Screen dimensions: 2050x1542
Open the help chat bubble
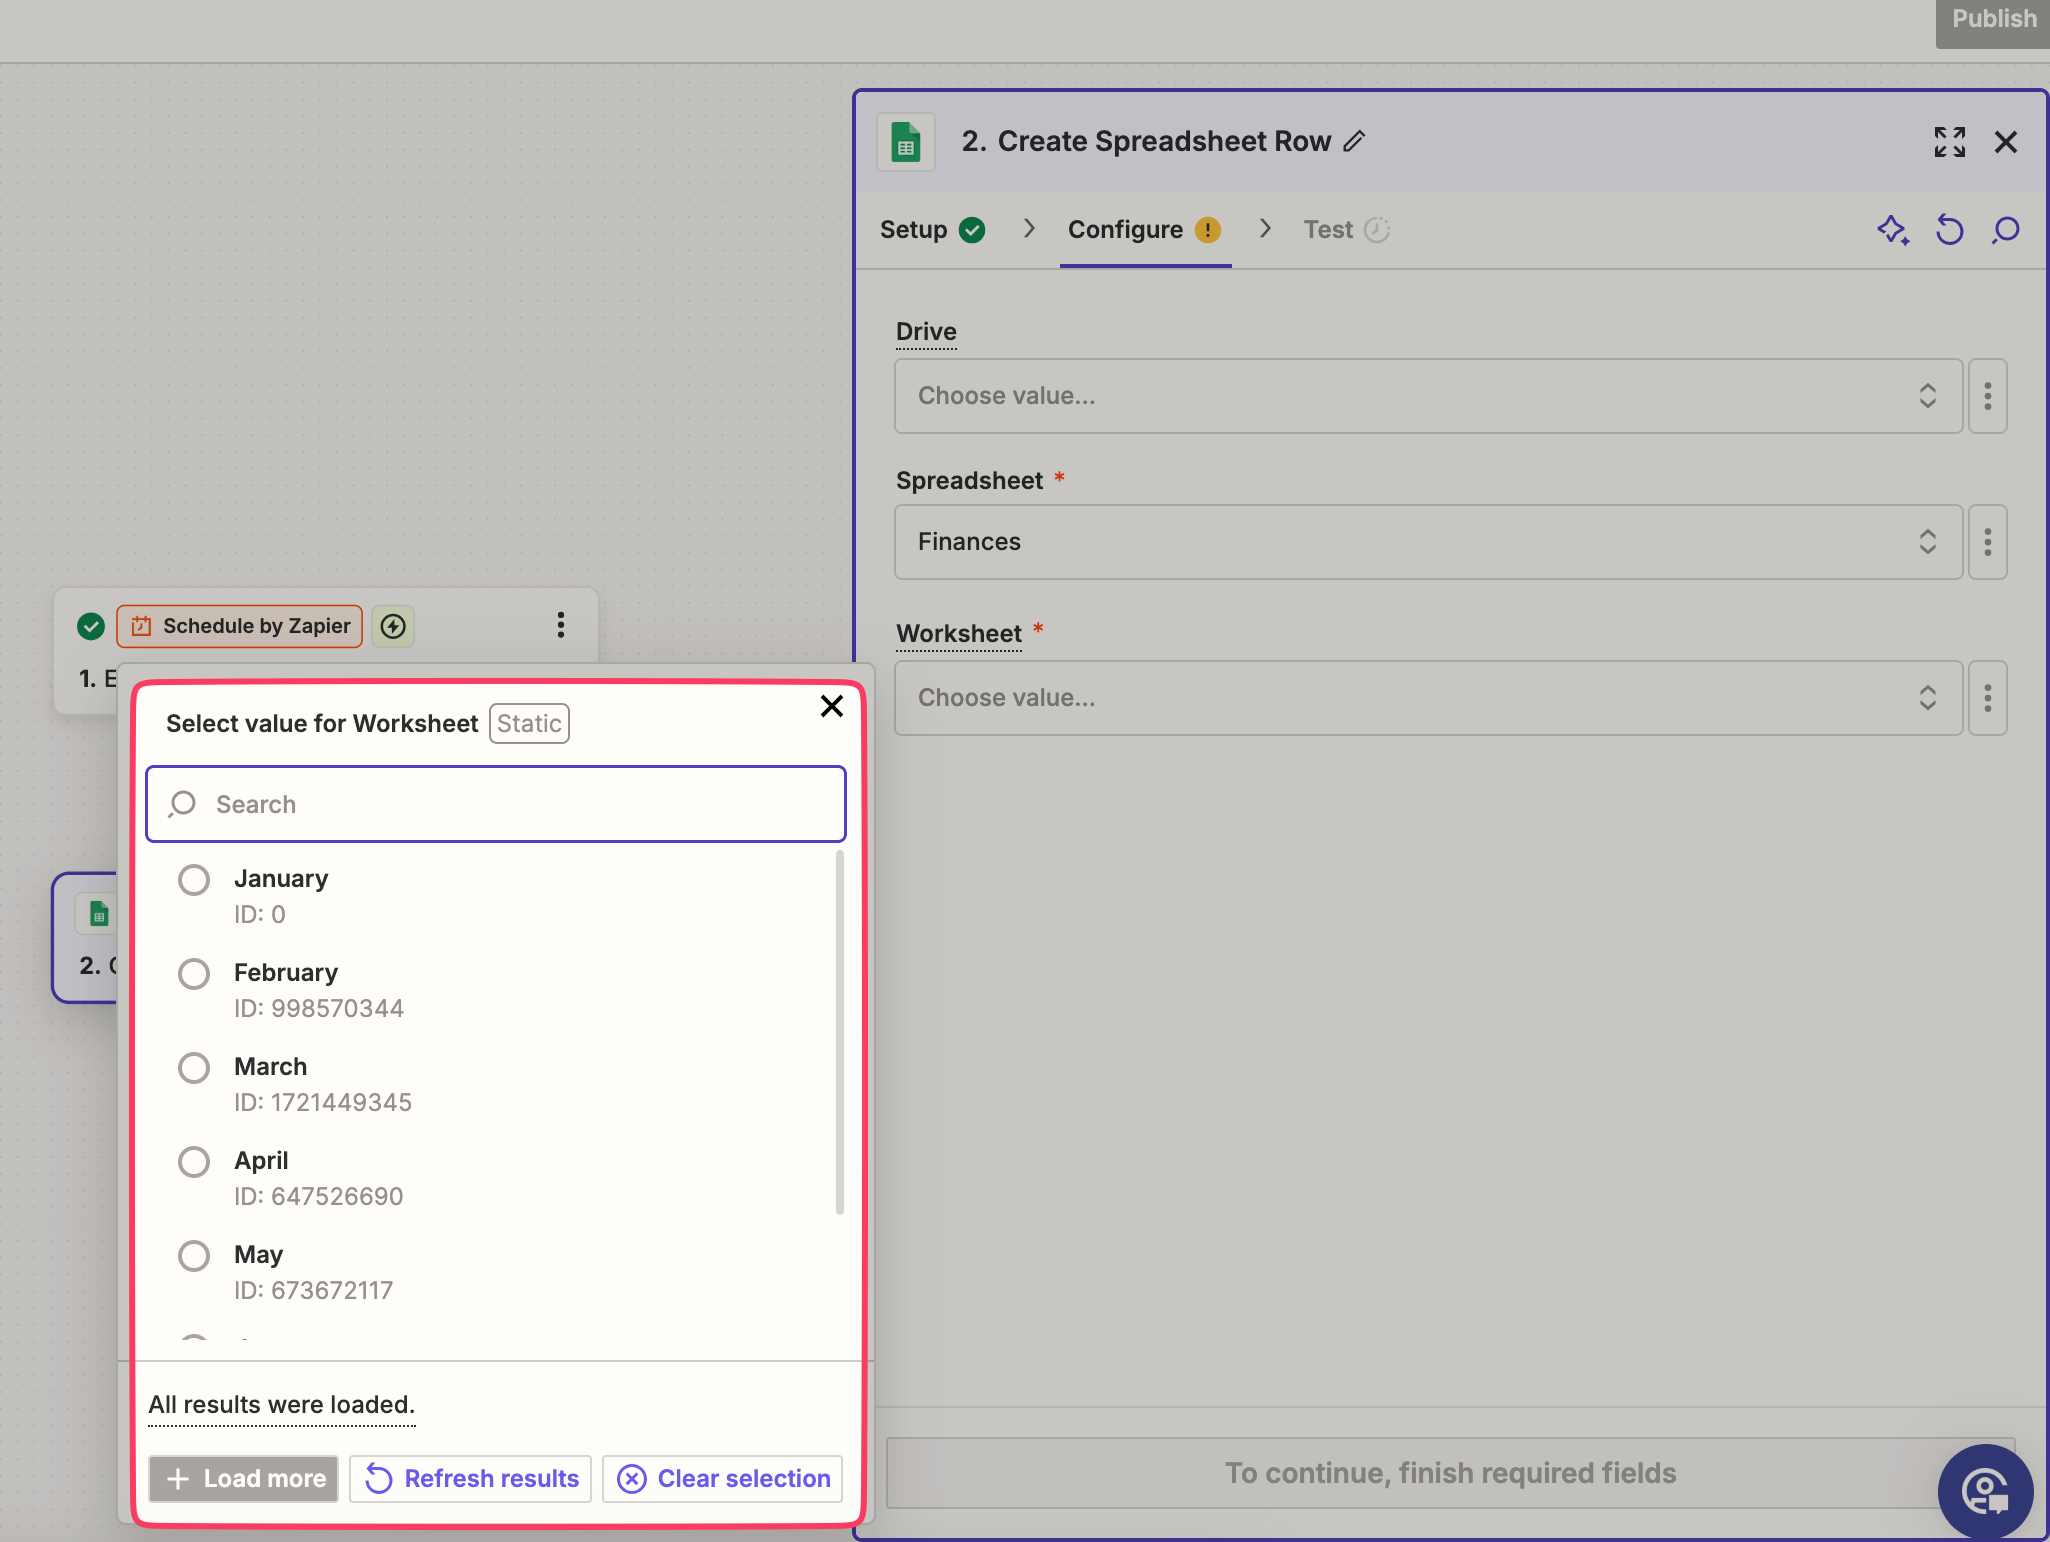tap(1985, 1491)
